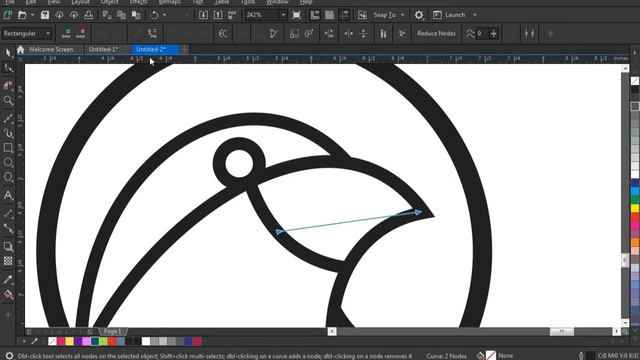Open the Layout menu
640x360 pixels.
[x=80, y=2]
